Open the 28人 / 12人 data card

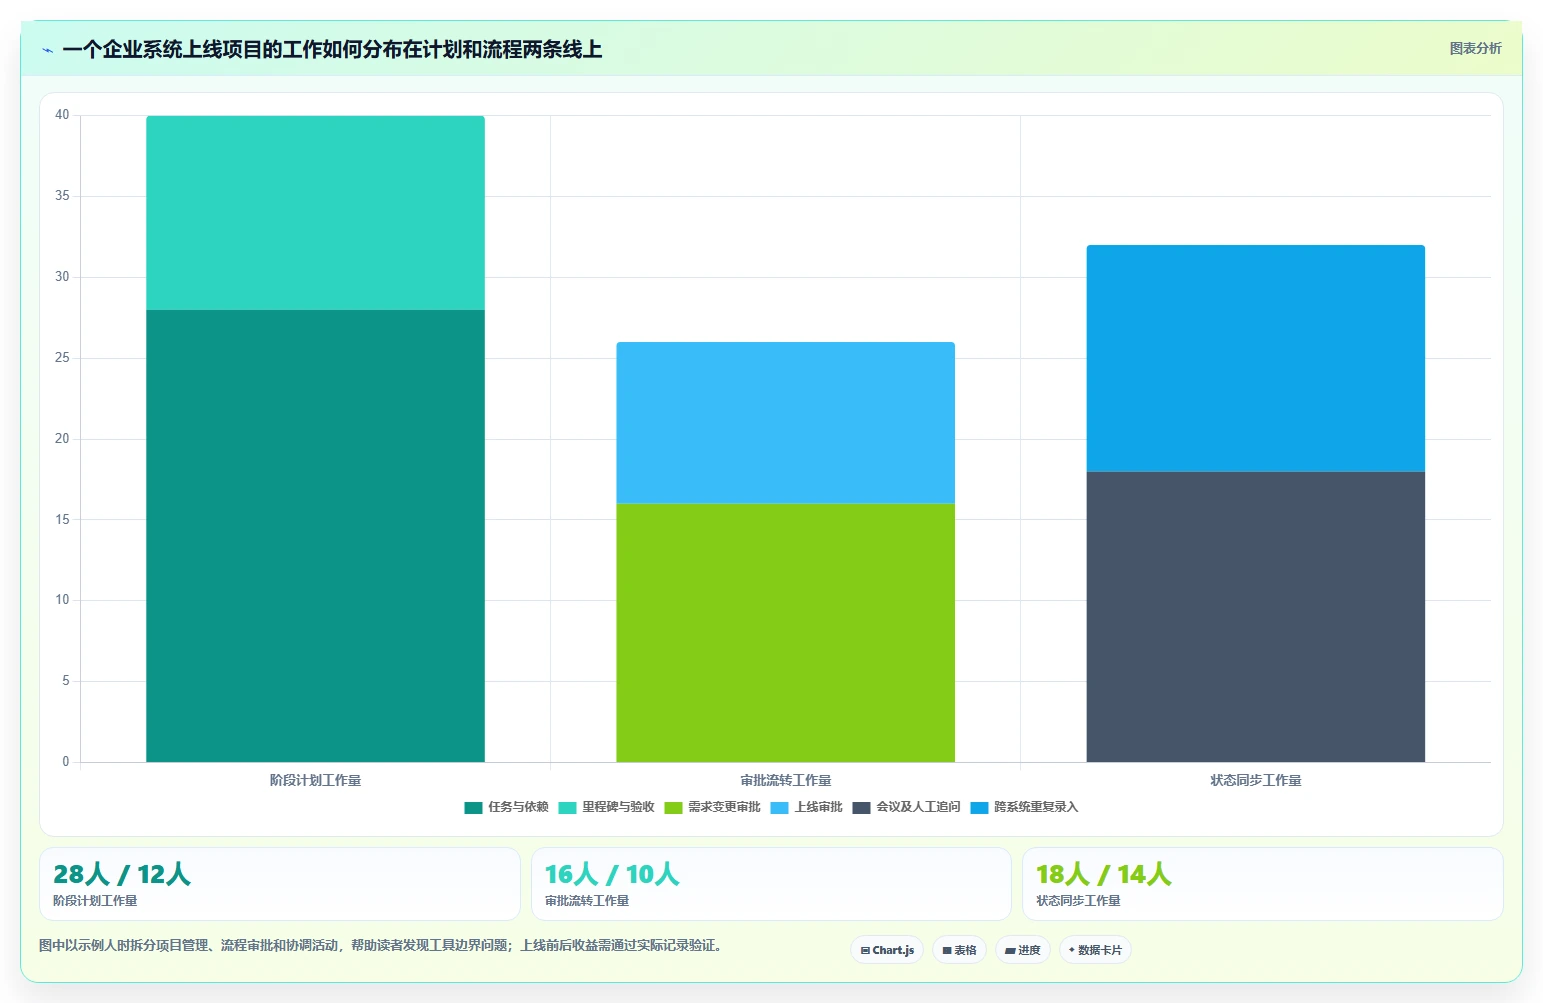280,884
